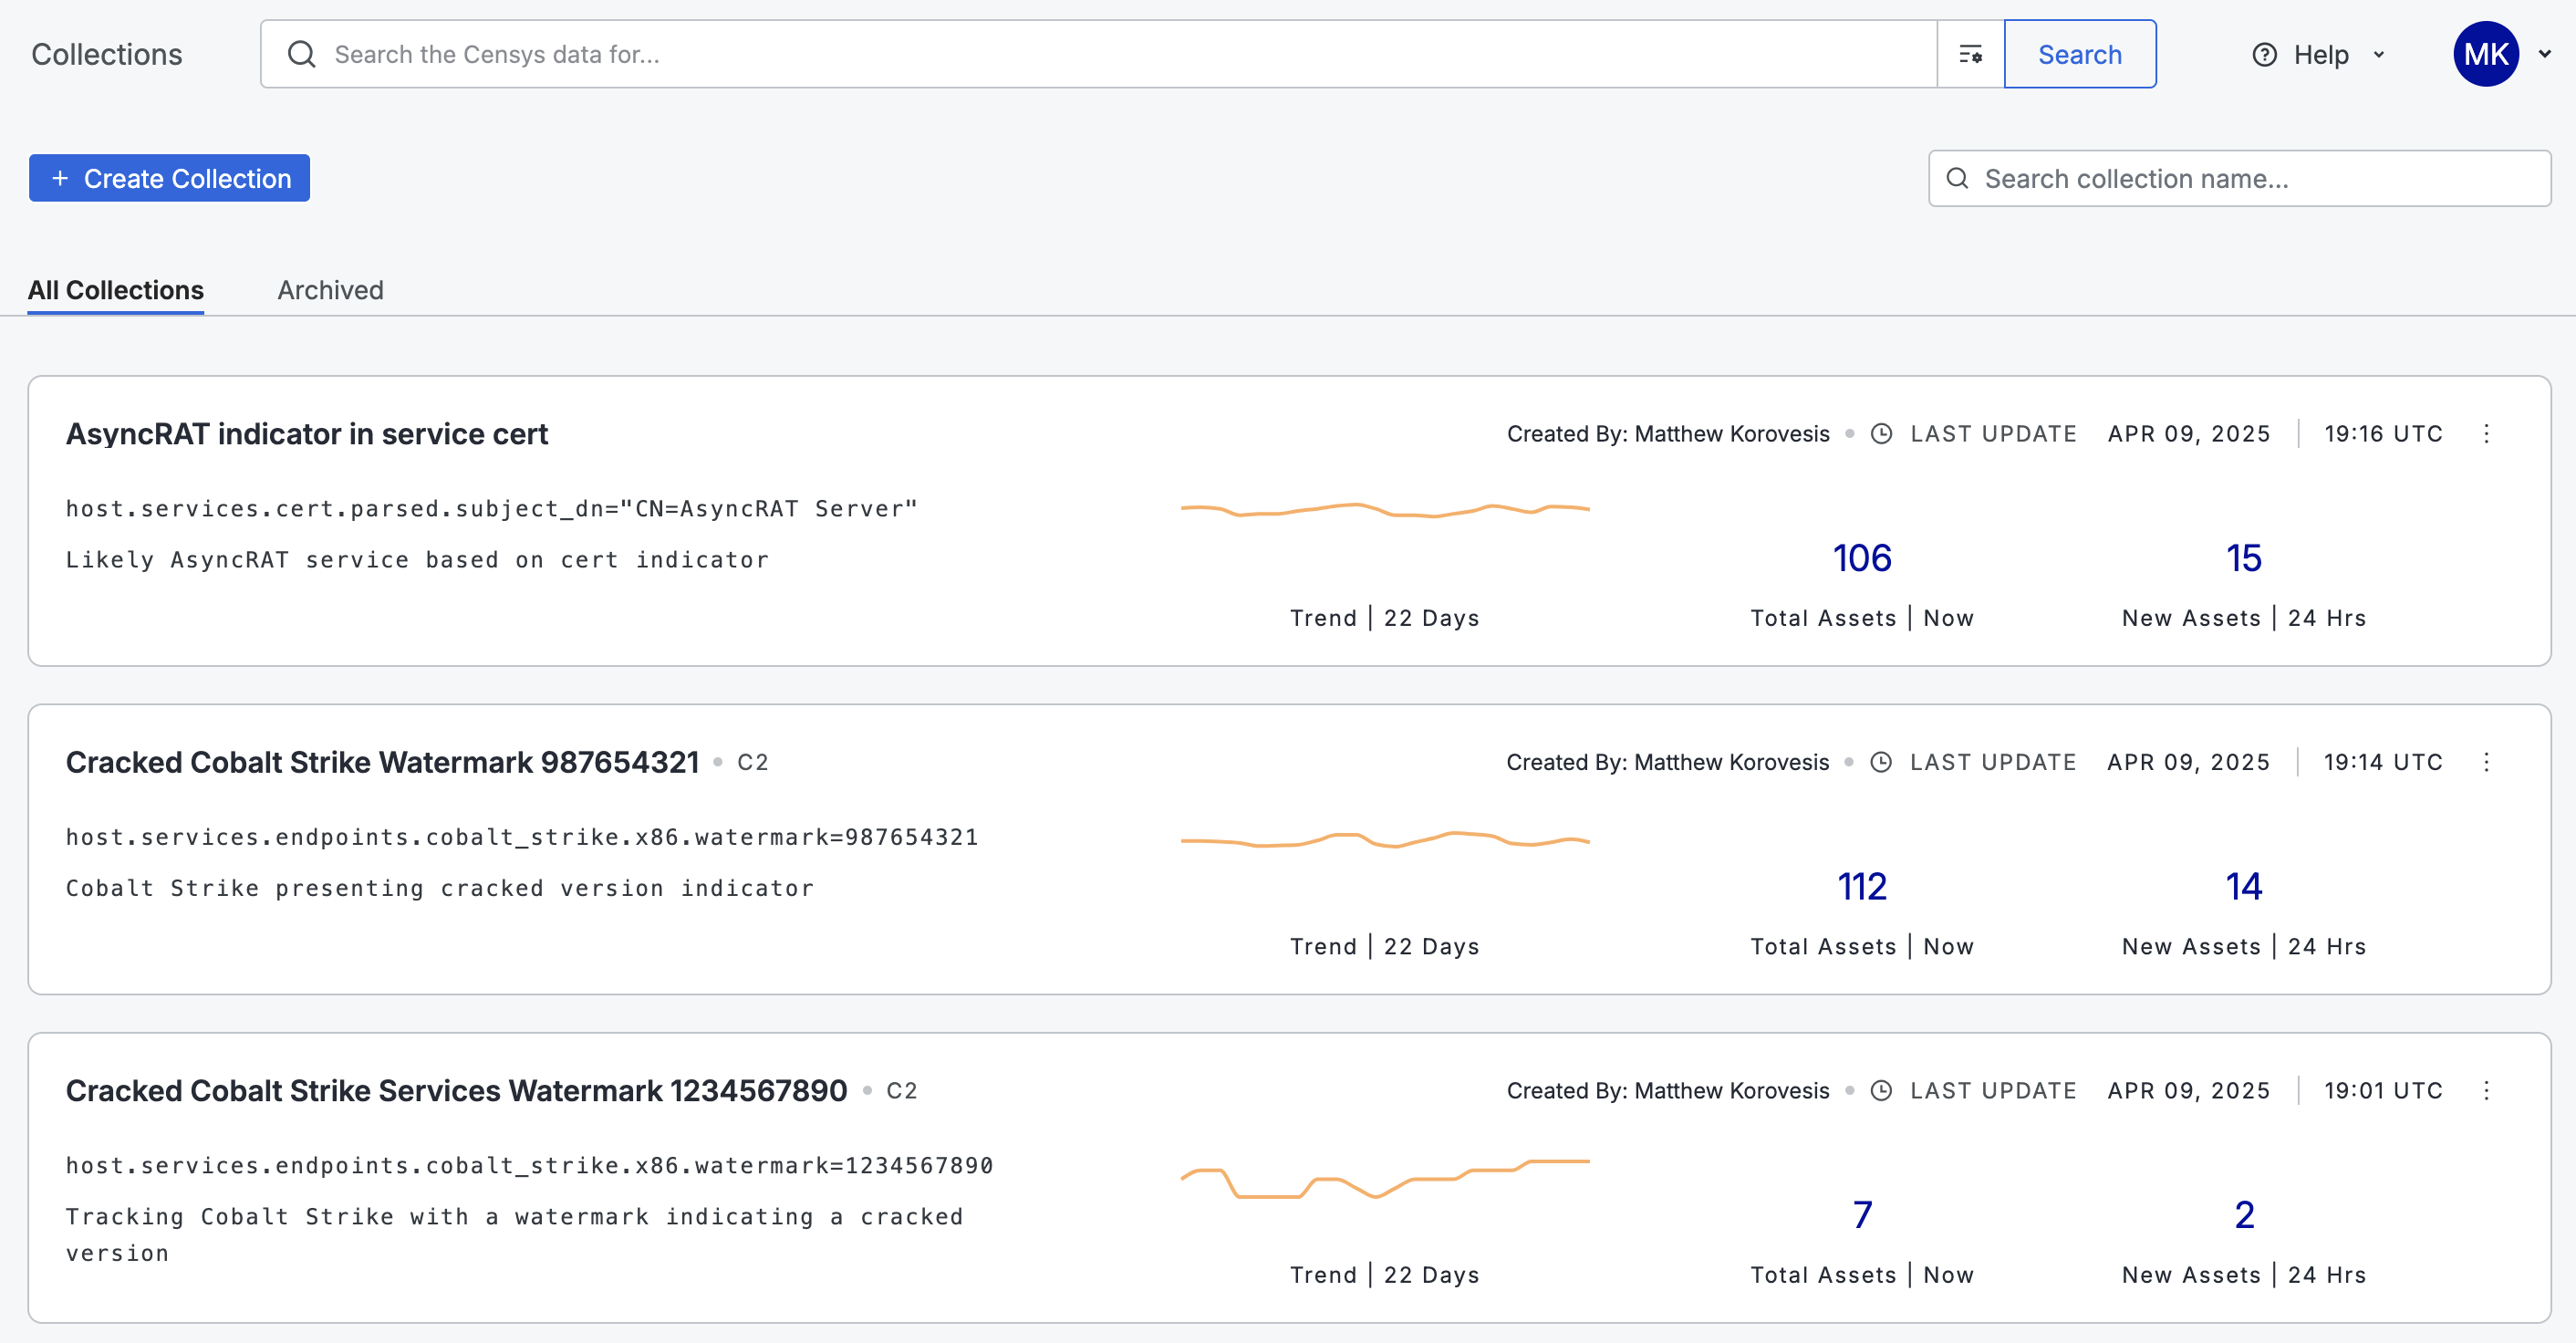Open kebab menu for Watermark 987654321 collection

[2486, 762]
